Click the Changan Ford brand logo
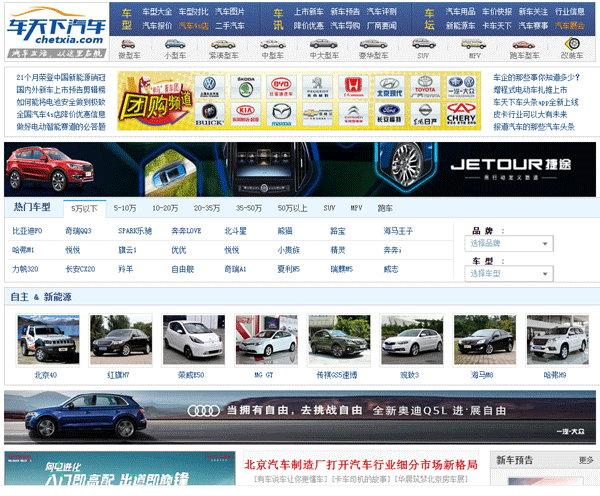 pos(389,114)
